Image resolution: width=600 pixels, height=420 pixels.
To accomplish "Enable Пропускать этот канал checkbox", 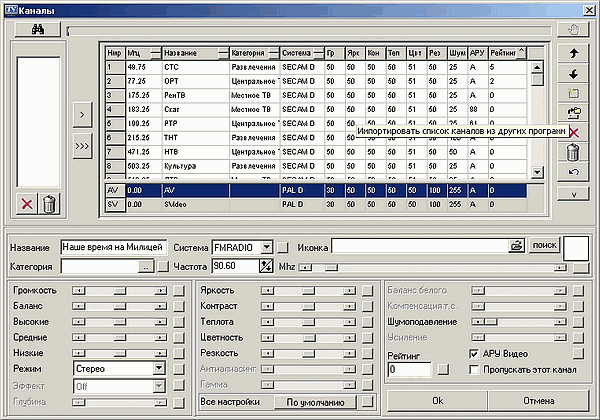I will click(475, 370).
